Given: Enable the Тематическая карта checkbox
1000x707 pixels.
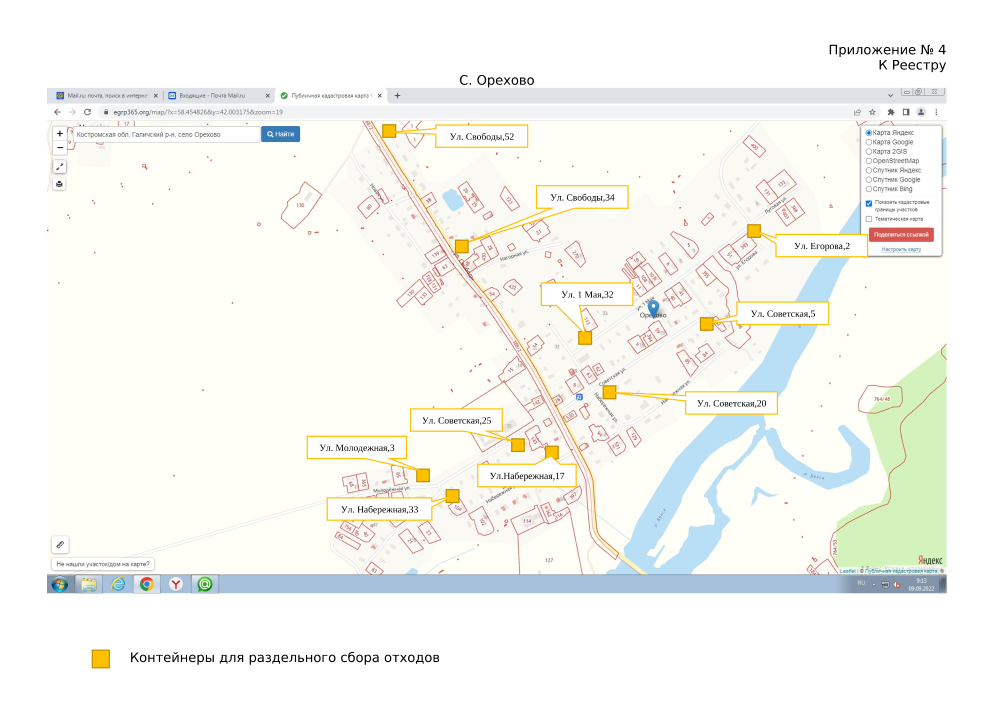Looking at the screenshot, I should point(869,218).
